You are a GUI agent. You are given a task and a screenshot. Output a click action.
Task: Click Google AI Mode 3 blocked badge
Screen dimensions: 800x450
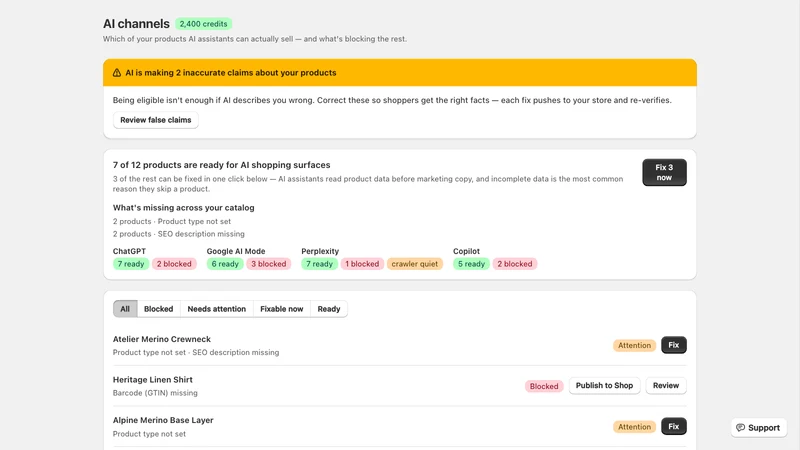(x=268, y=264)
